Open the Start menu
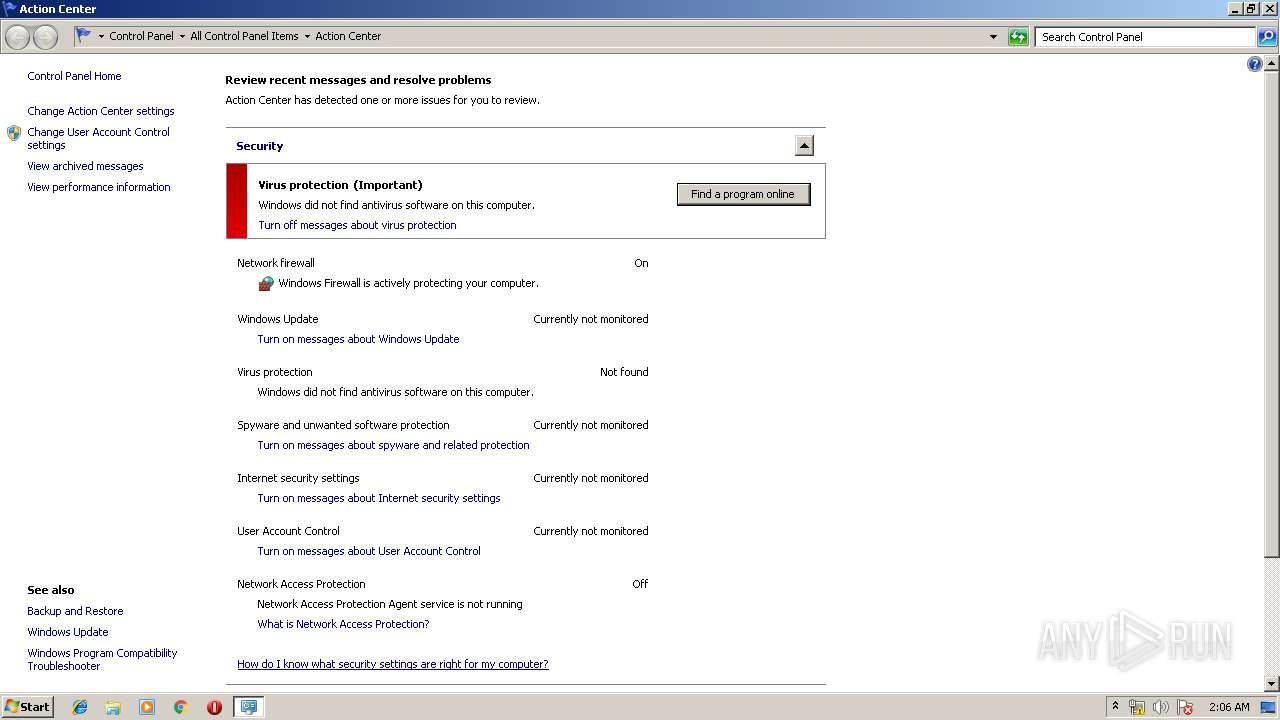The image size is (1280, 720). (x=27, y=707)
